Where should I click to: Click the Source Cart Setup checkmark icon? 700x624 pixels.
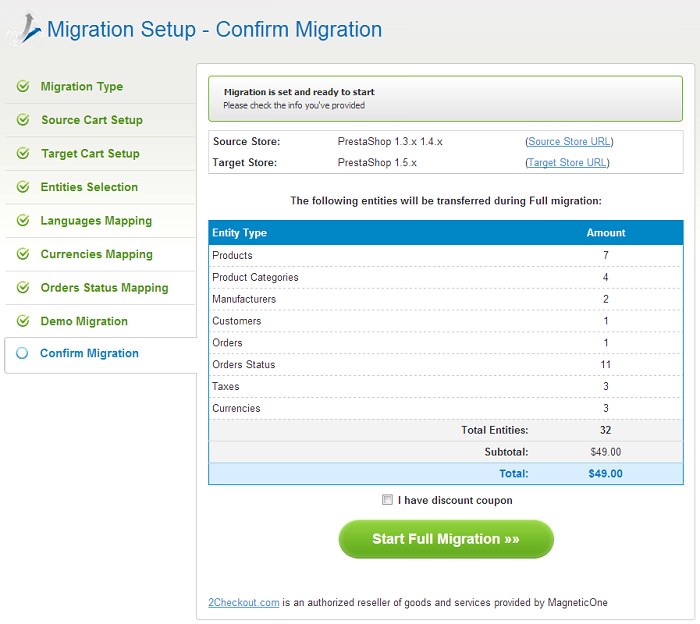click(23, 120)
